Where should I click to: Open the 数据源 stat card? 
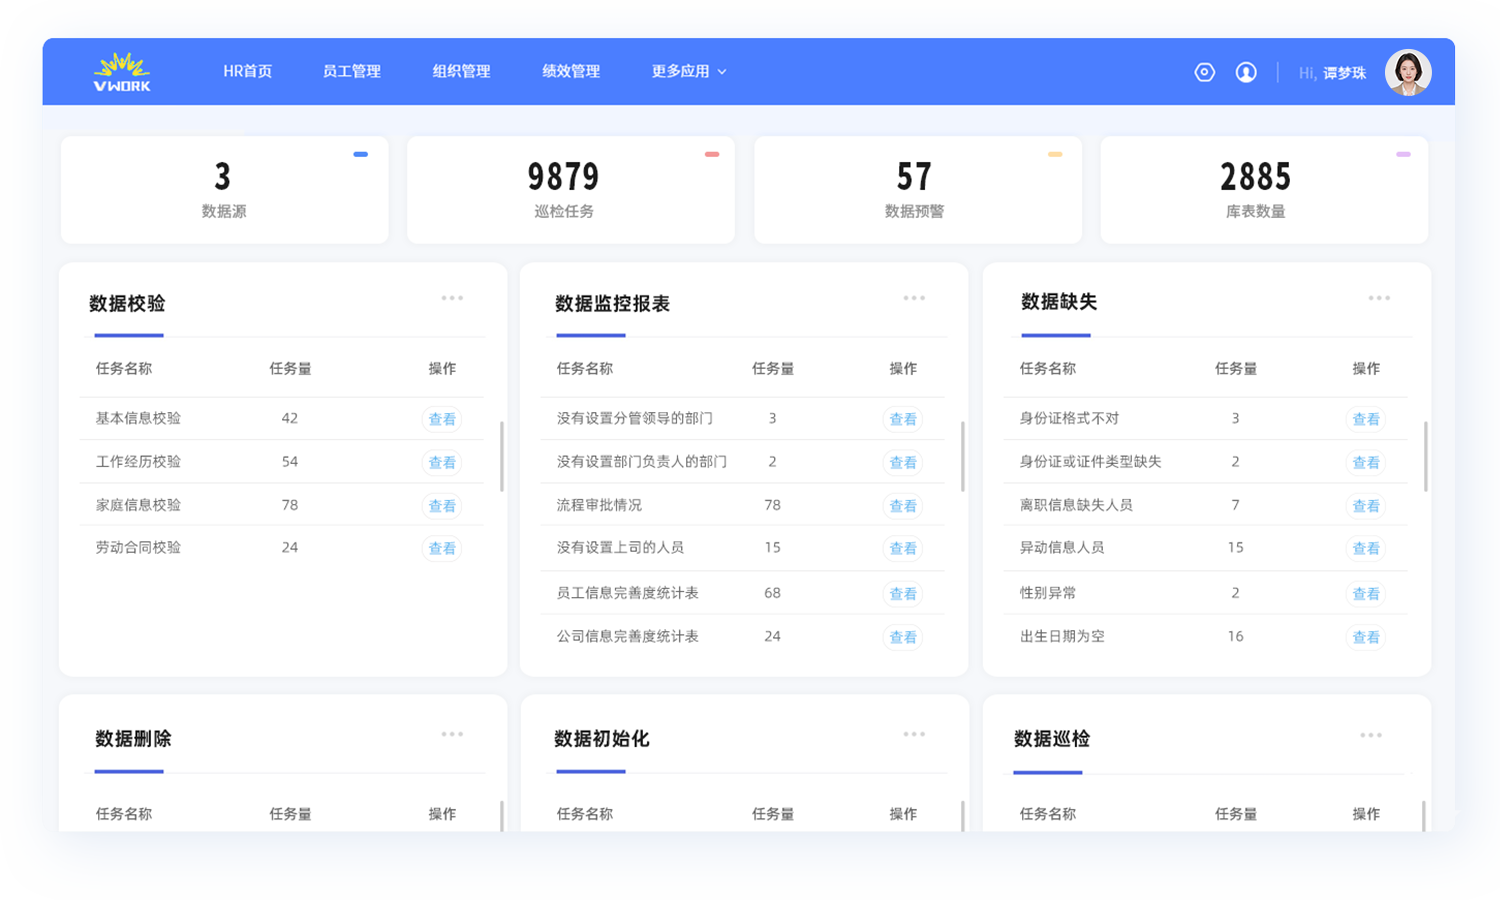[x=224, y=190]
